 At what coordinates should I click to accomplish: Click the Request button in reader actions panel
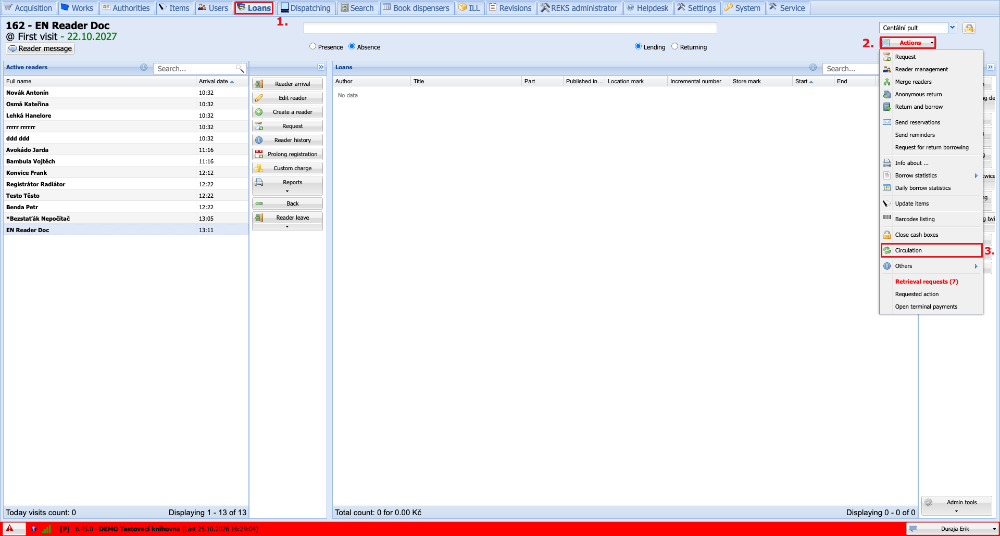pyautogui.click(x=287, y=126)
